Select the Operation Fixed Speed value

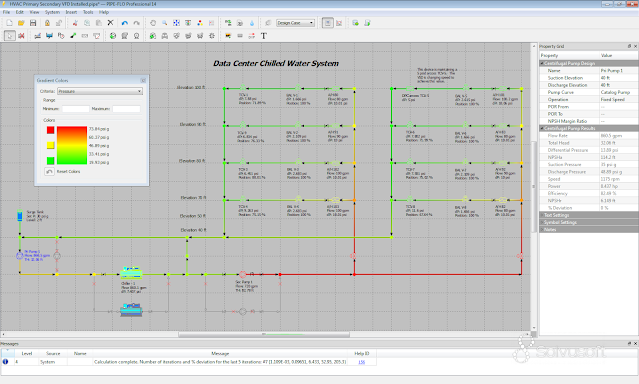click(x=618, y=100)
